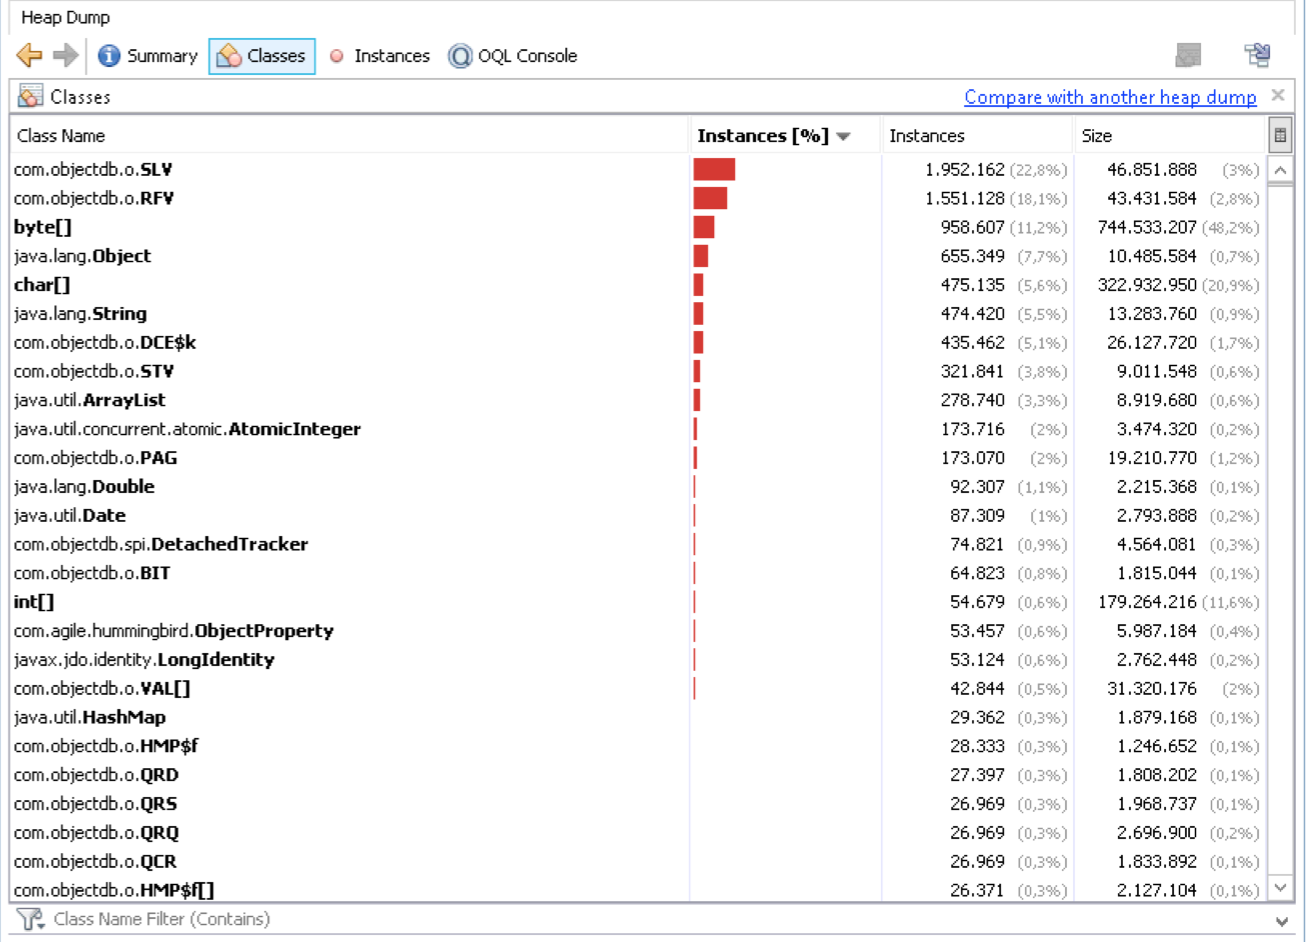
Task: Click Compare with another heap dump link
Action: pyautogui.click(x=1110, y=97)
